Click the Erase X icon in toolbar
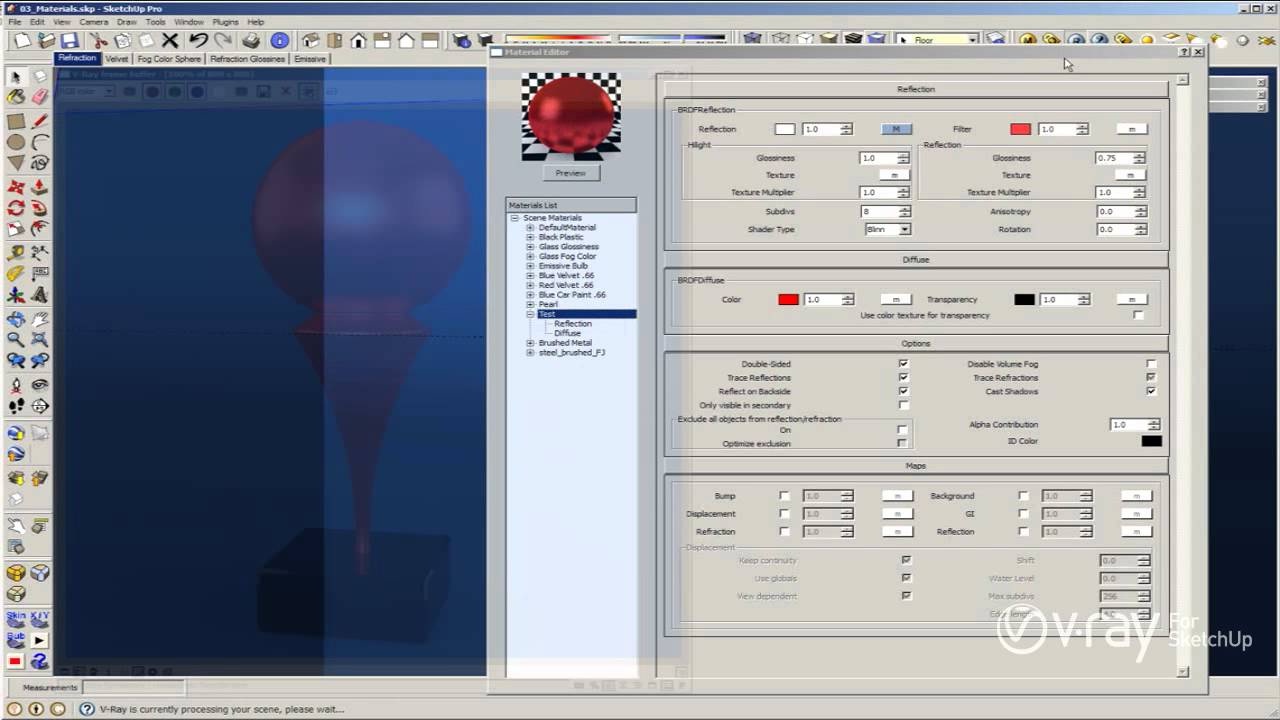1280x720 pixels. 170,40
